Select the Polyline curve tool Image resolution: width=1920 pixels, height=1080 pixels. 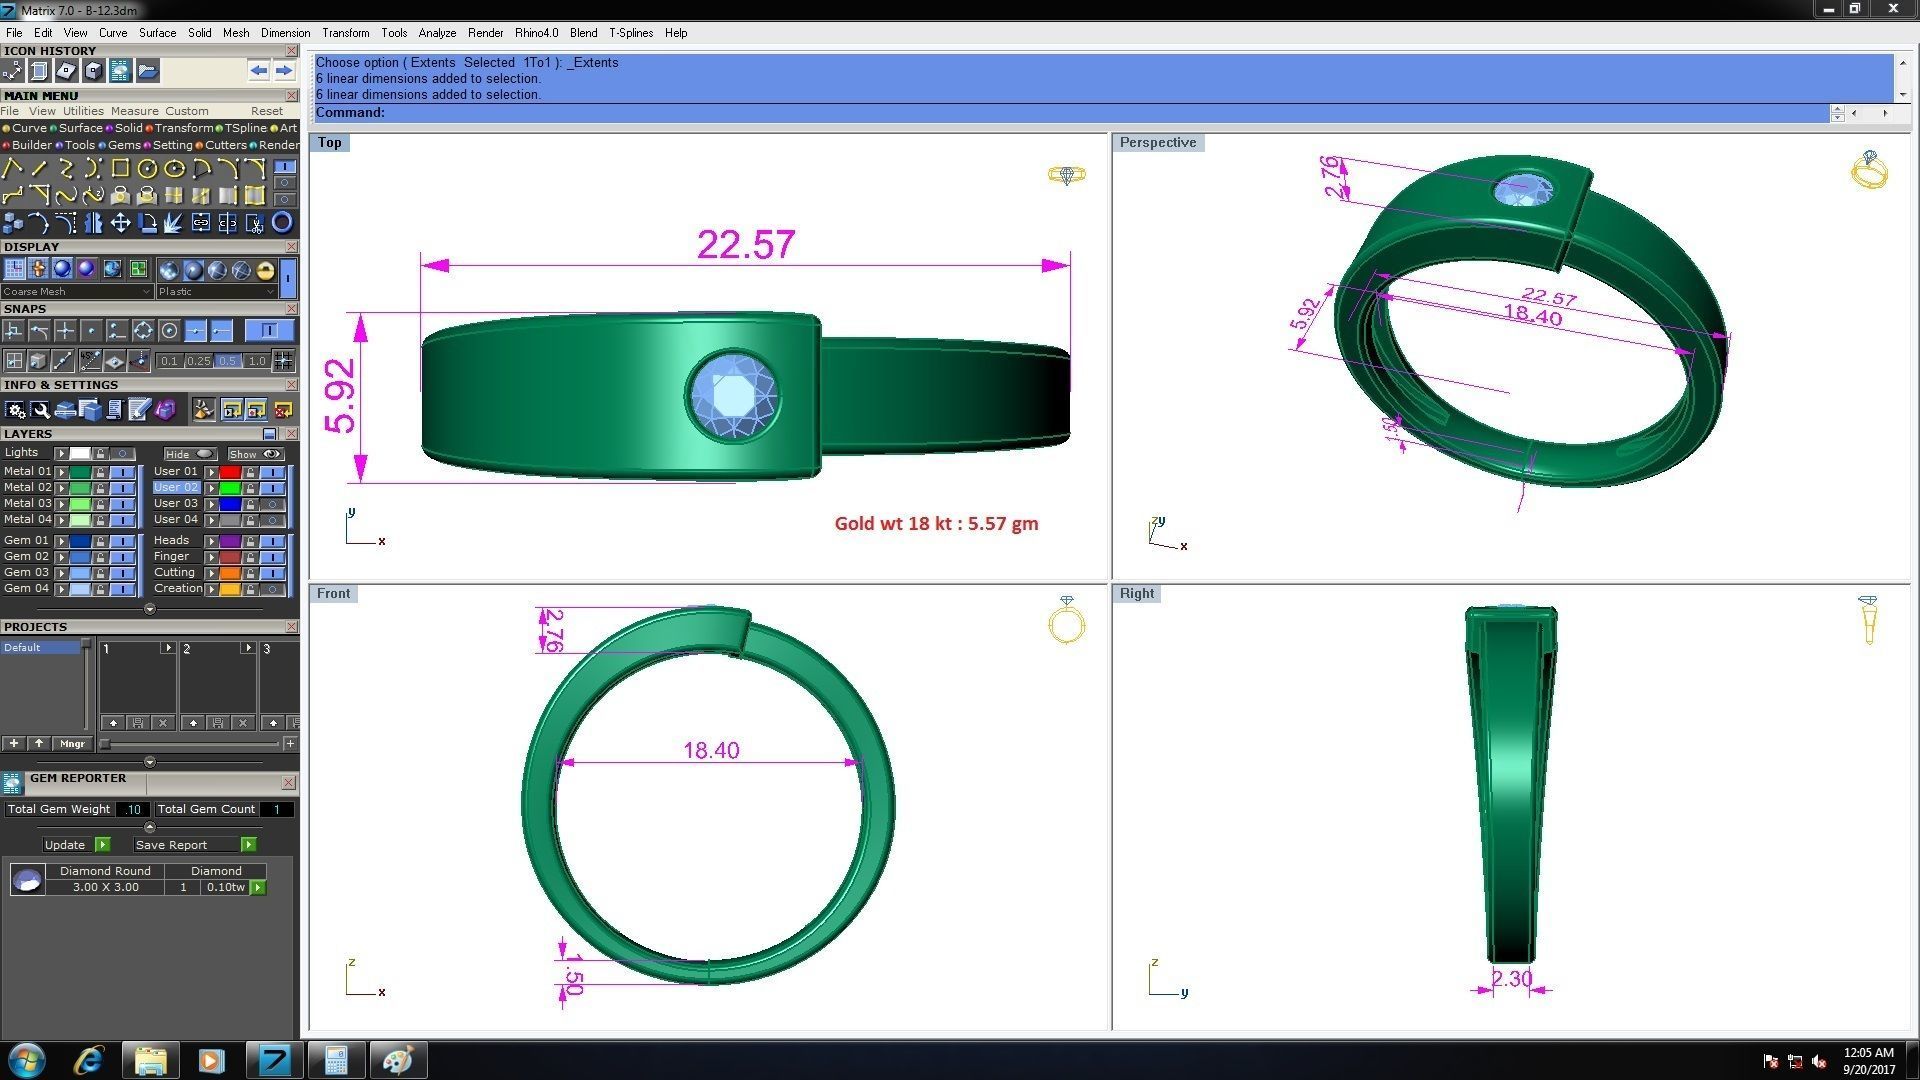pos(13,169)
